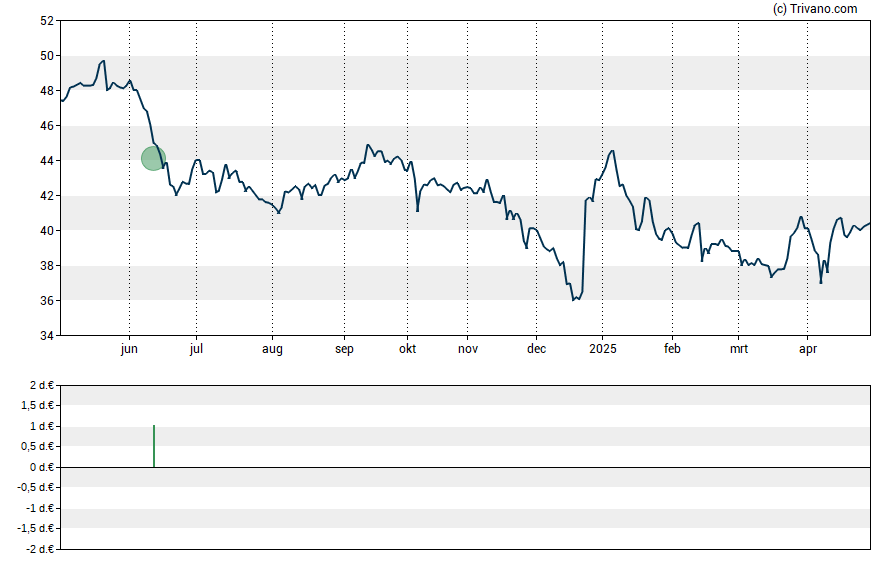Screen dimensions: 888x565
Task: Click the green volume bar in the lower chart
Action: pos(154,446)
